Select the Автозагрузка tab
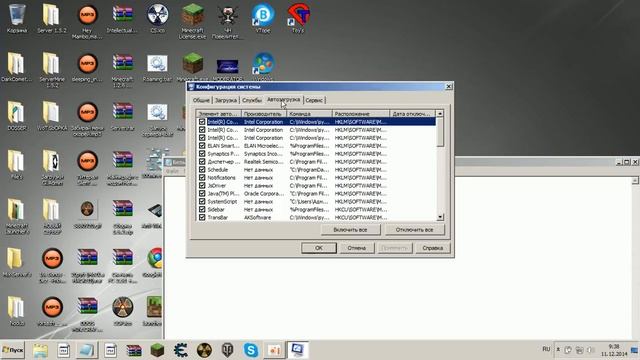The height and width of the screenshot is (360, 640). [x=284, y=100]
